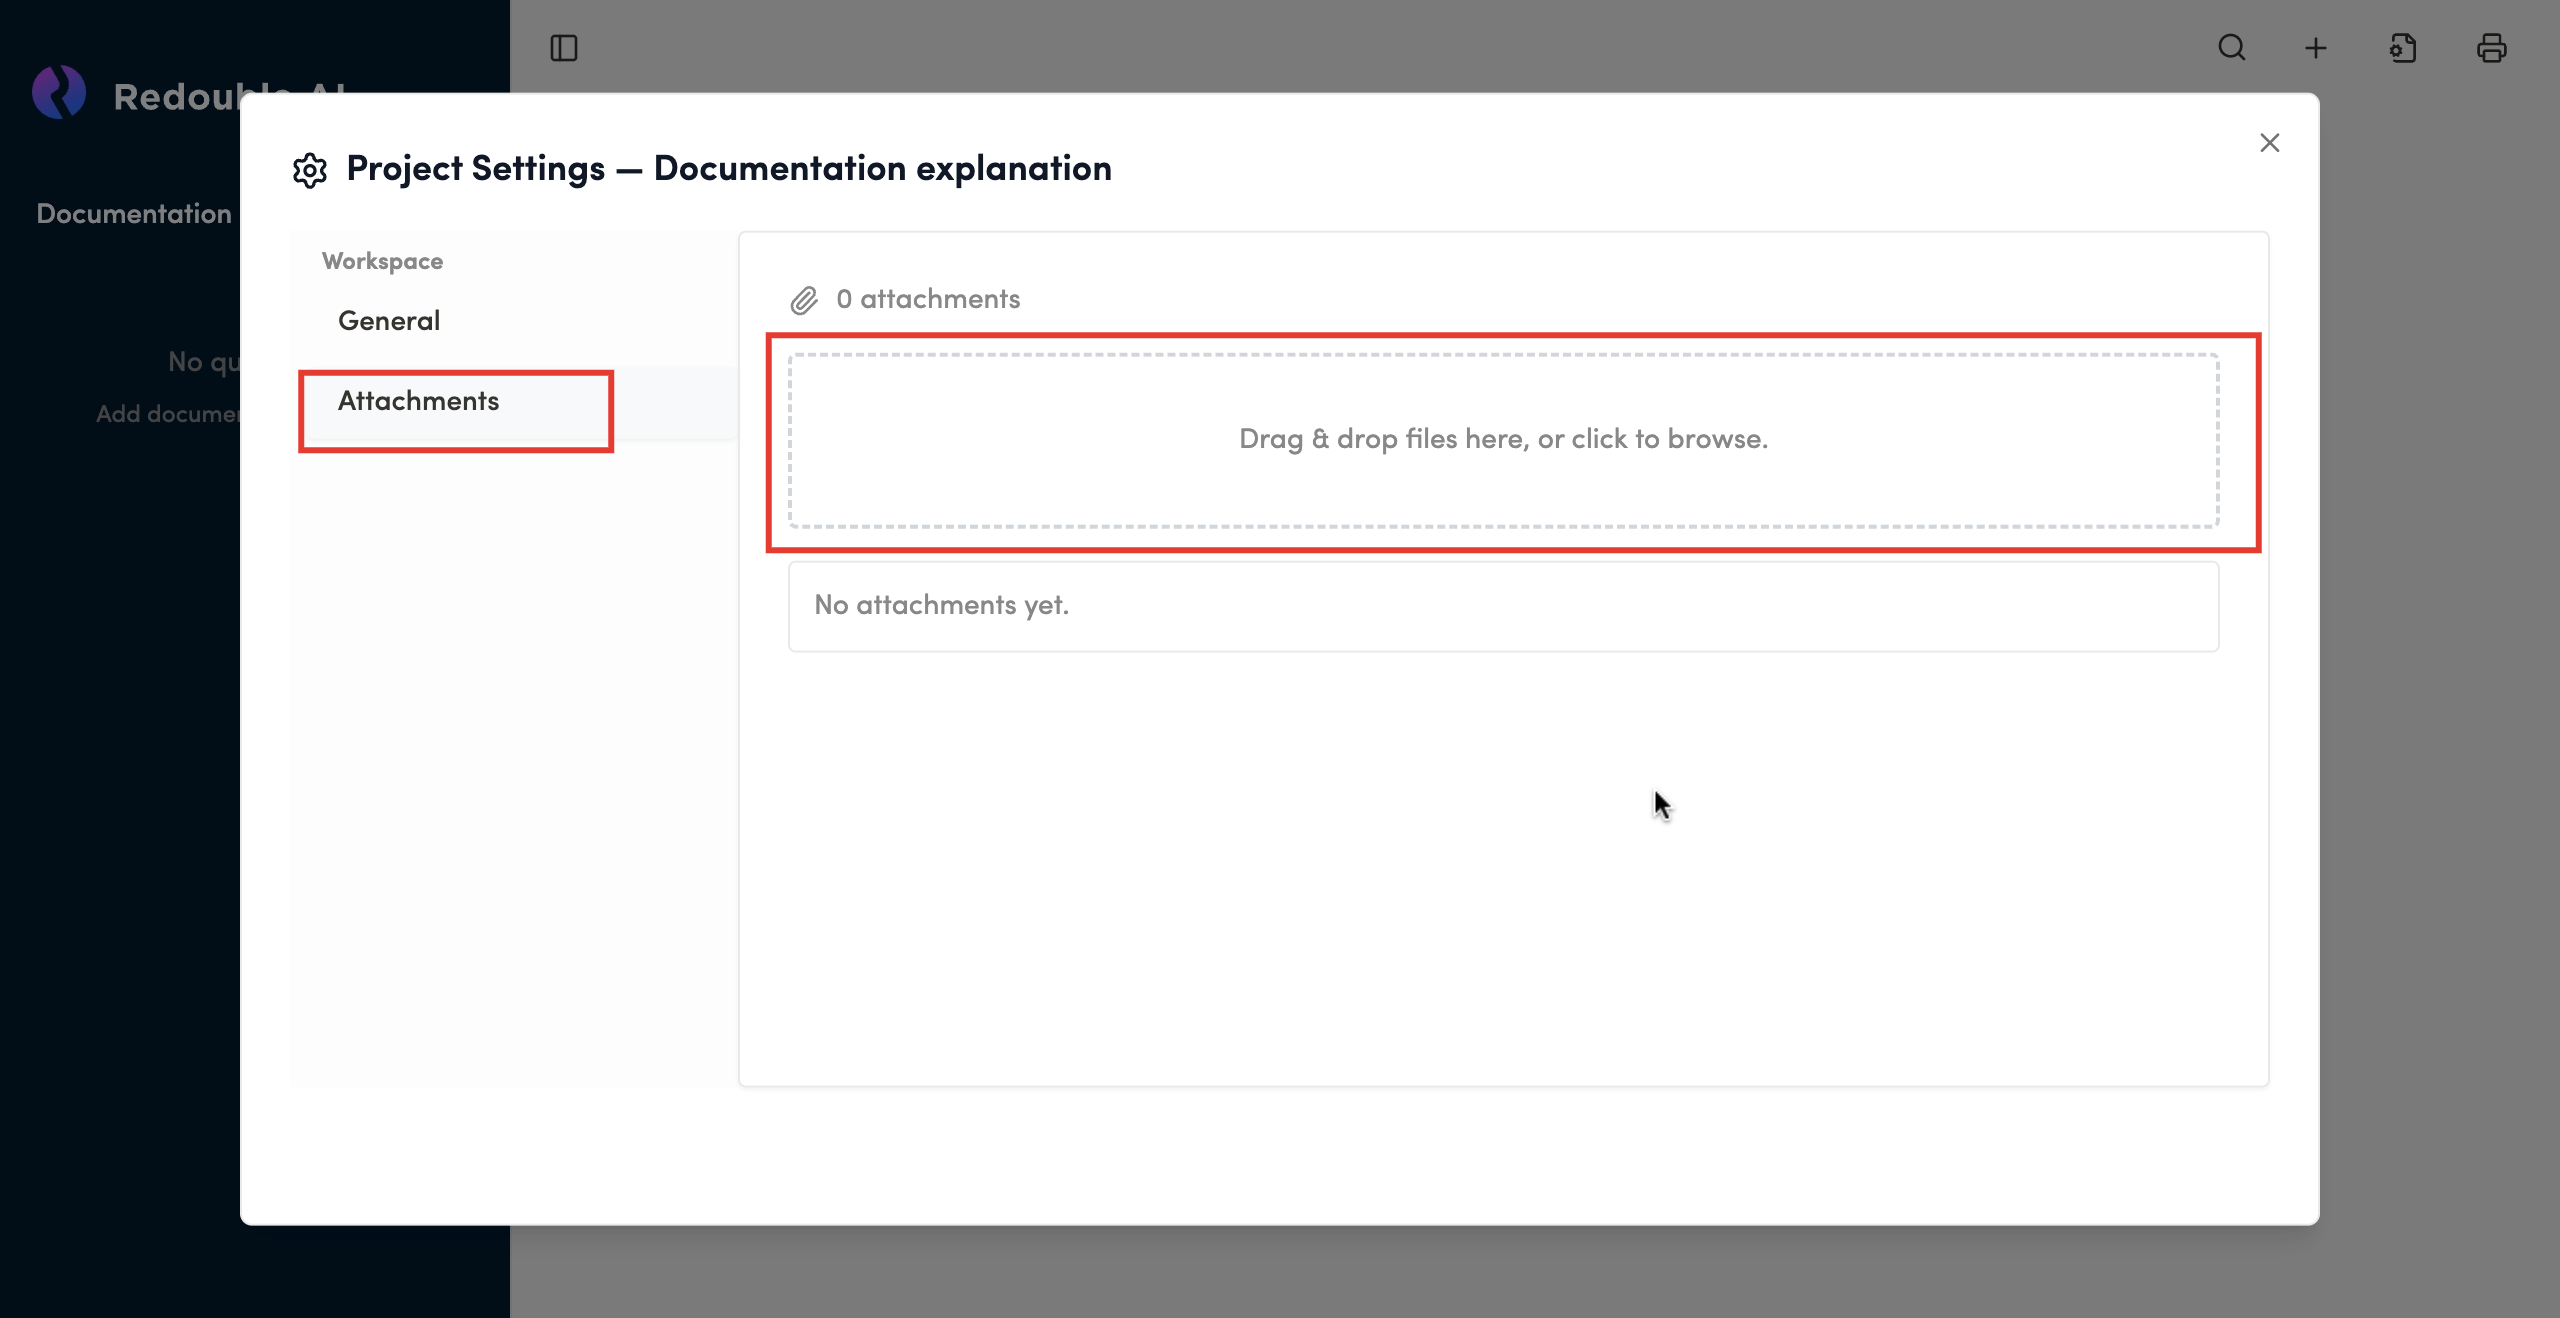Close the Project Settings dialog
The width and height of the screenshot is (2560, 1318).
[2269, 143]
